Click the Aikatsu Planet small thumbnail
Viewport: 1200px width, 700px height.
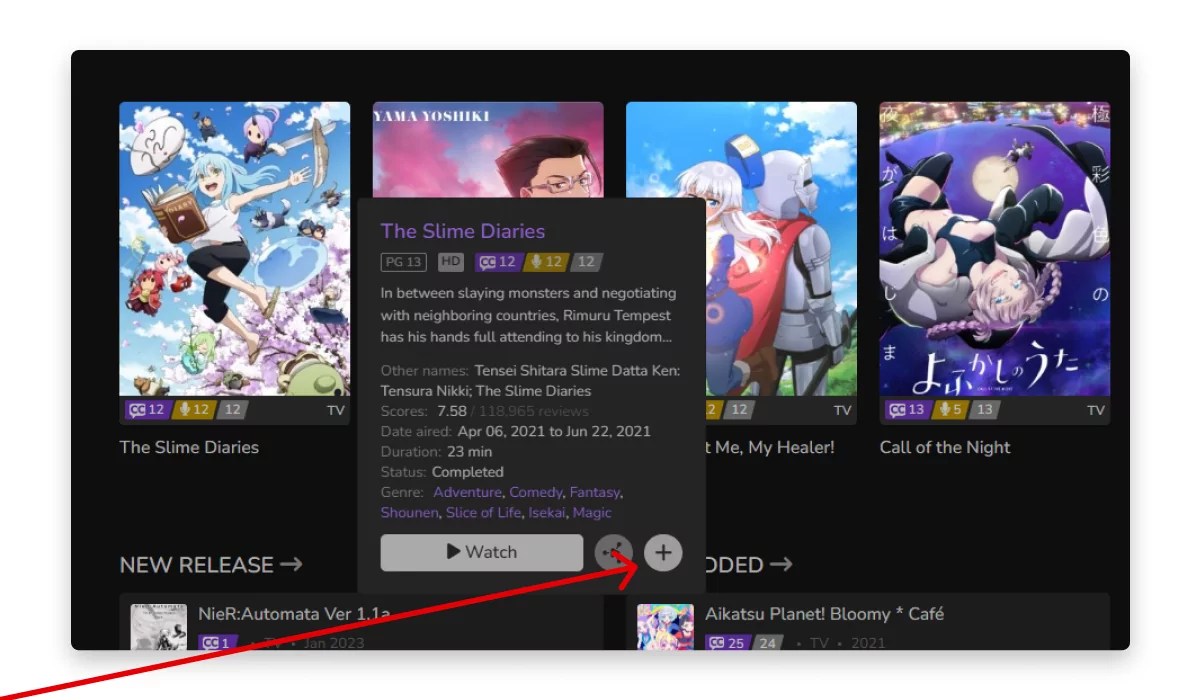point(665,627)
